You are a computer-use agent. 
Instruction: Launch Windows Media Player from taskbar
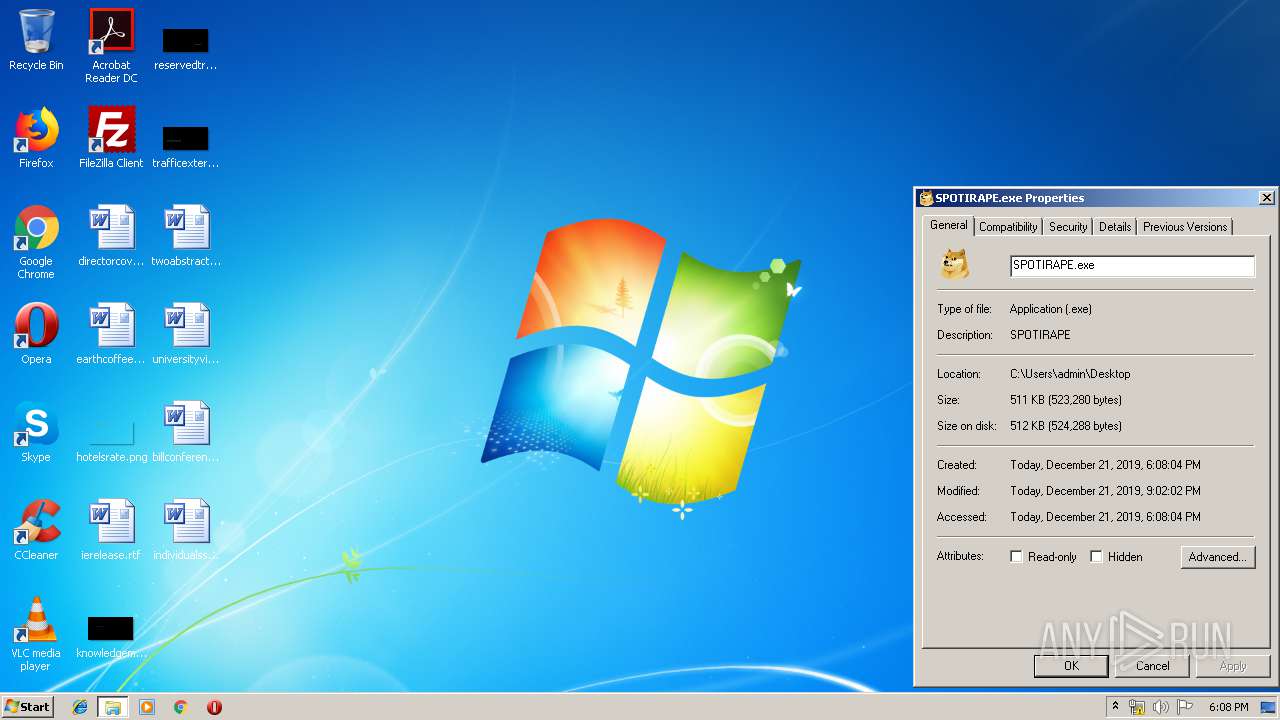point(147,707)
